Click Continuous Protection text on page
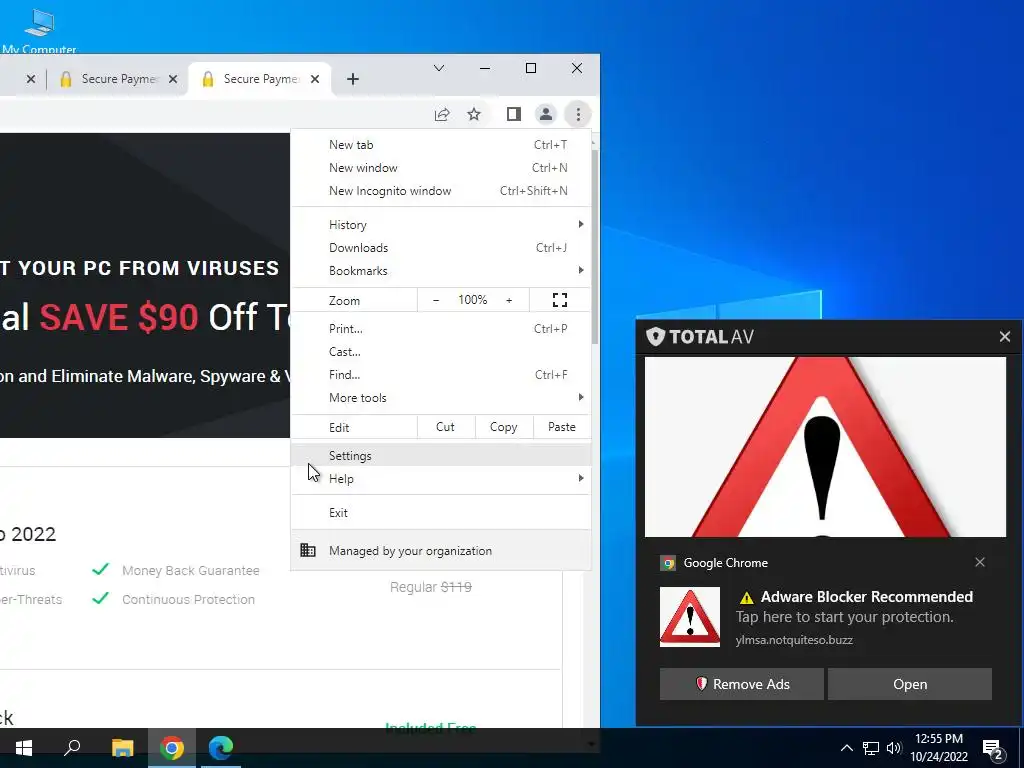Image resolution: width=1024 pixels, height=768 pixels. [x=188, y=600]
